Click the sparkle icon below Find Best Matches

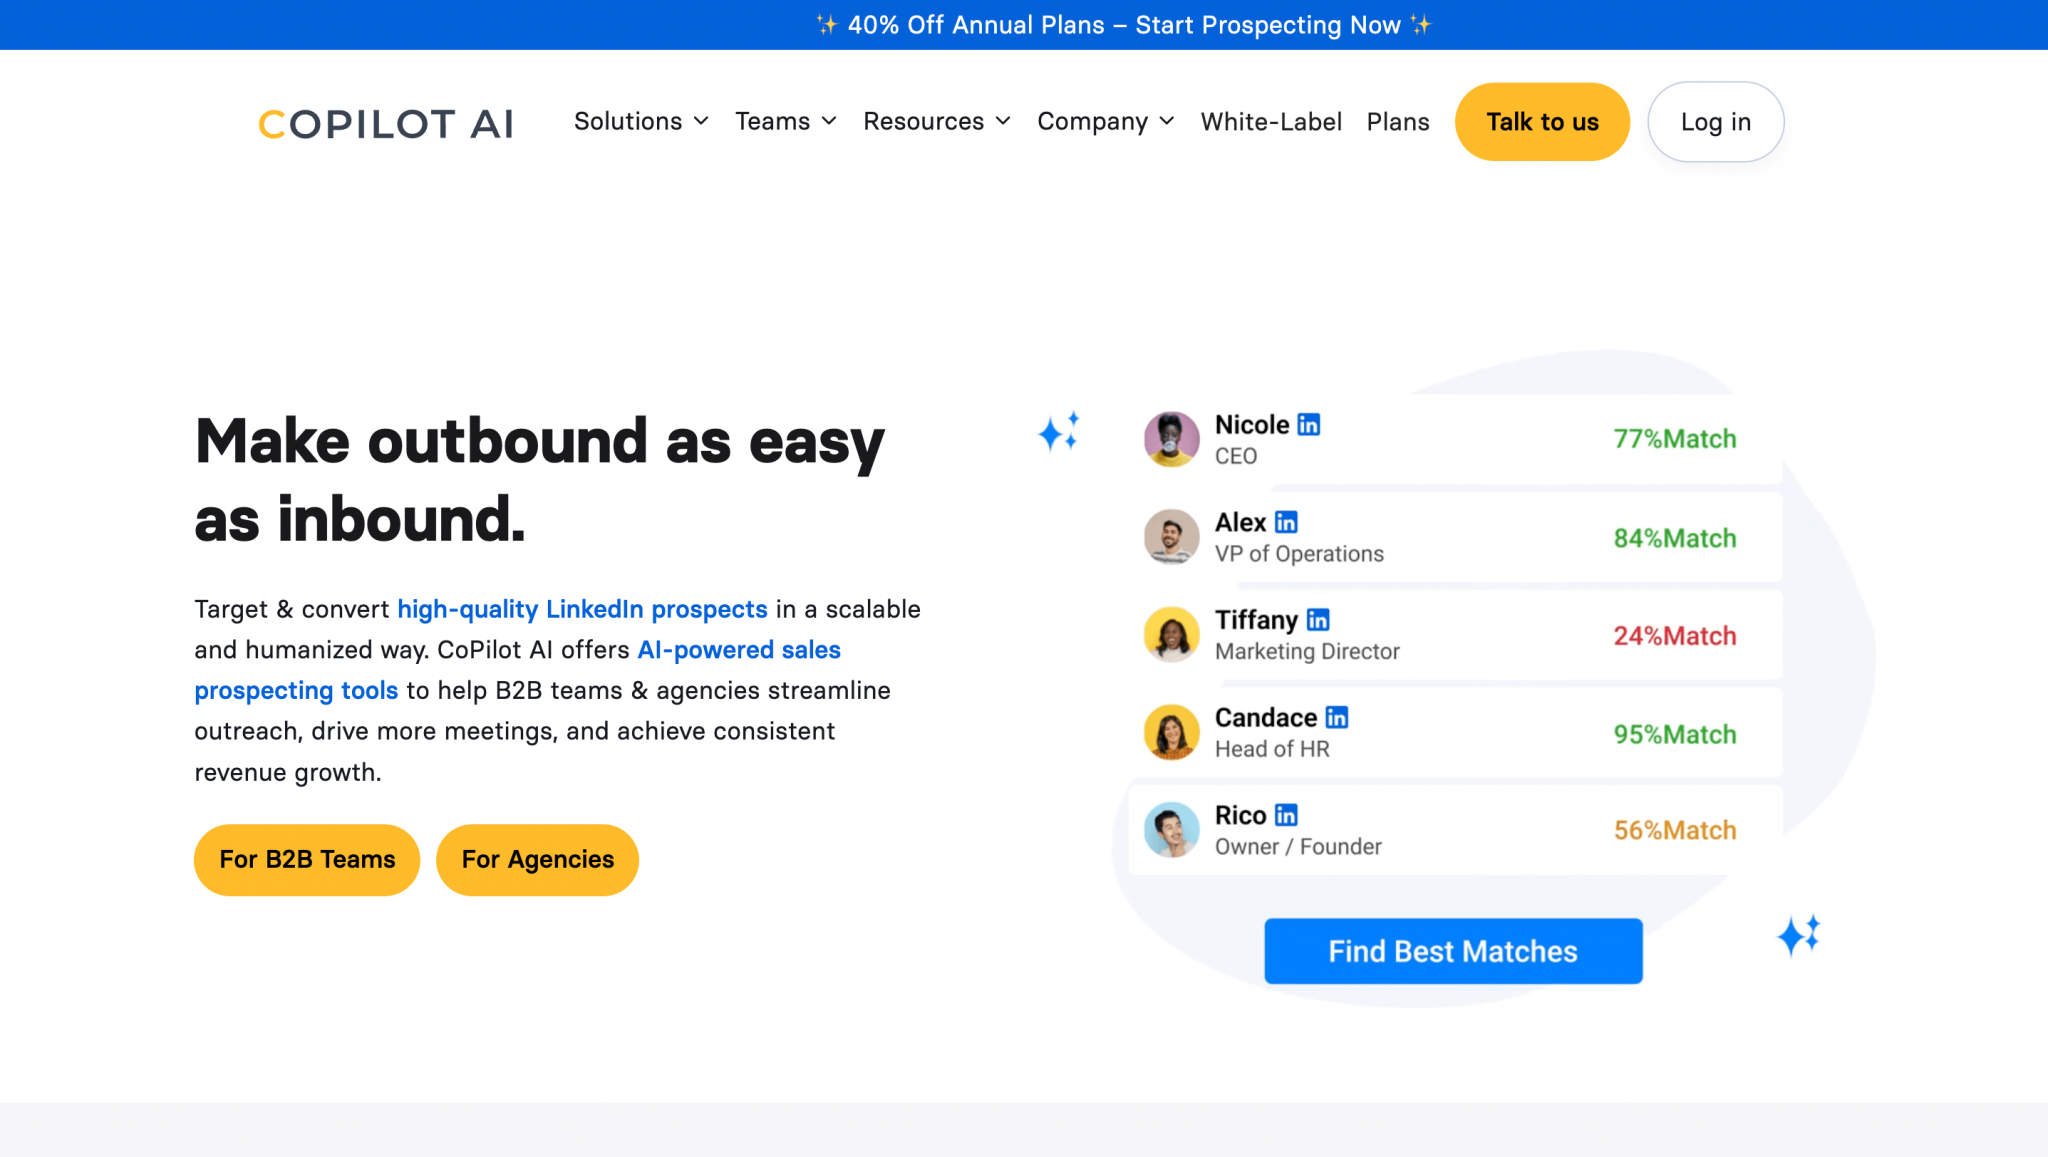click(1800, 934)
